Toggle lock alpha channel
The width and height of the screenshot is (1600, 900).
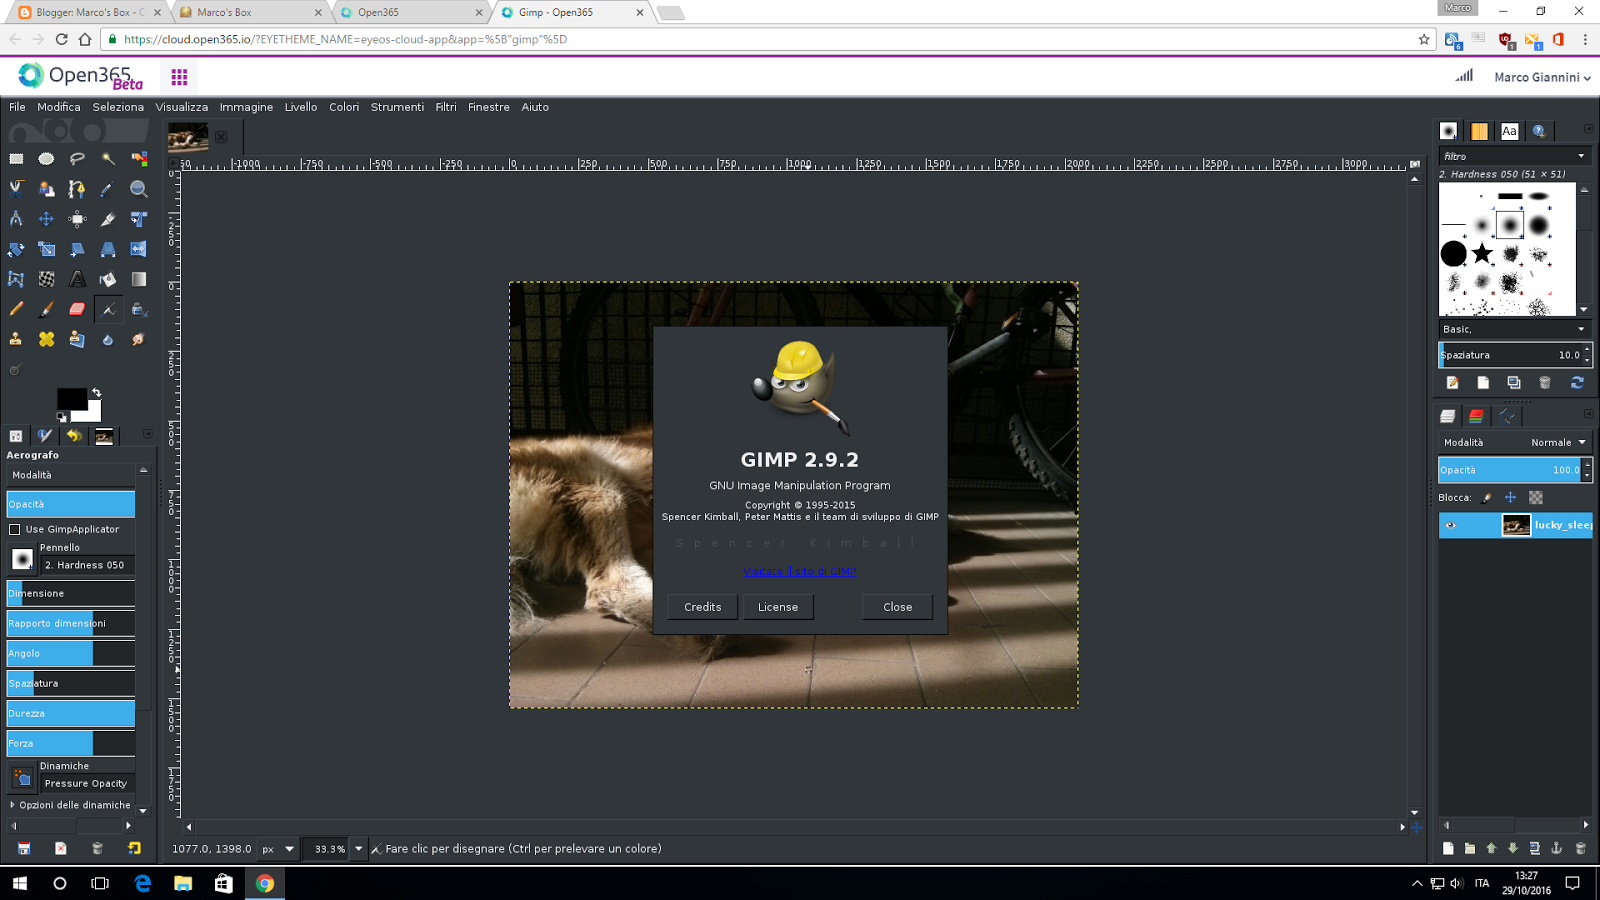pyautogui.click(x=1536, y=498)
